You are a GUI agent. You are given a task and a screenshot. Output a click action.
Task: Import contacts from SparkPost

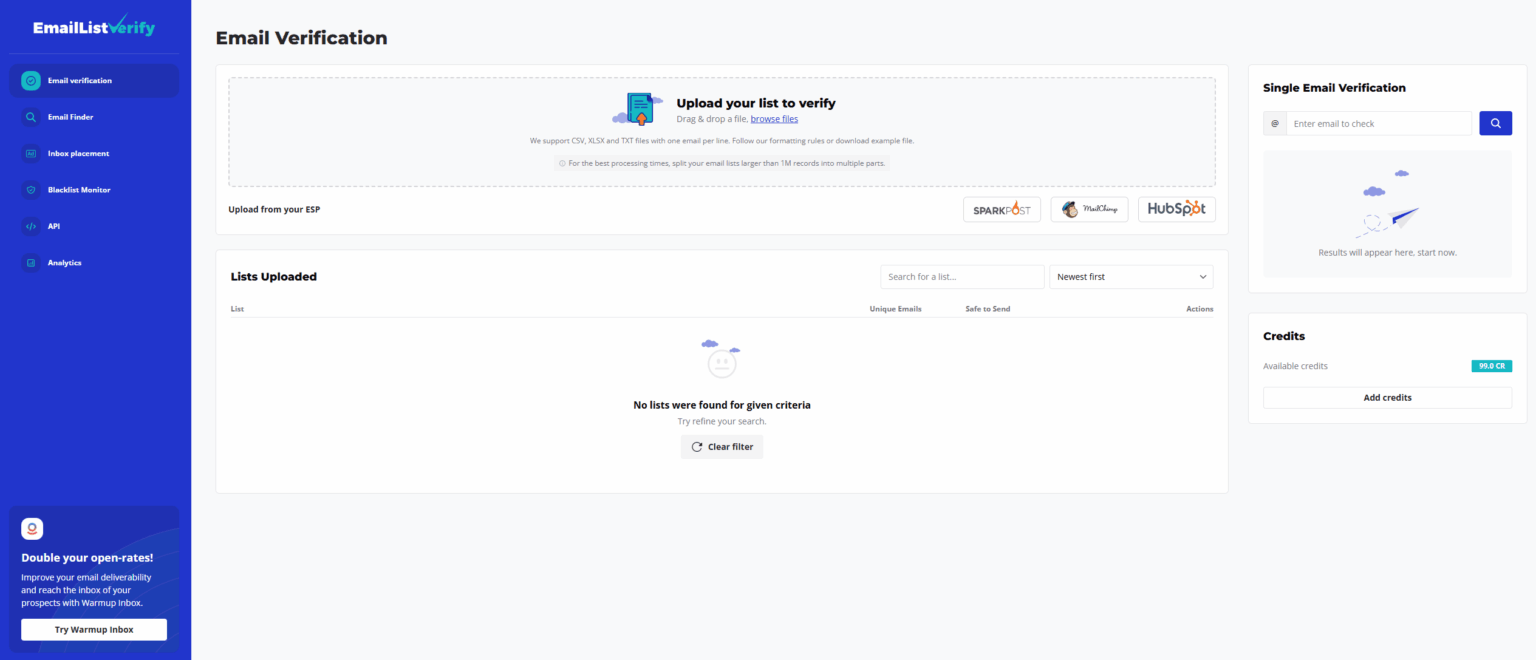(1001, 209)
